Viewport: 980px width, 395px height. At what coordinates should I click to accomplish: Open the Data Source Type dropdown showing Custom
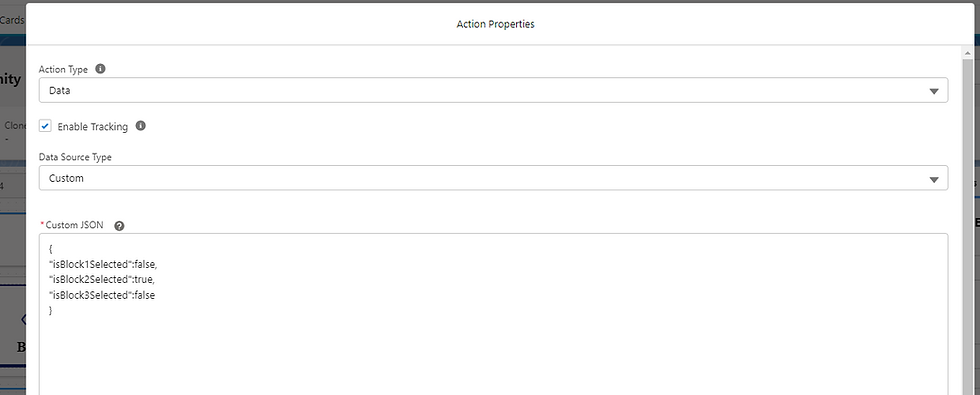(x=493, y=178)
